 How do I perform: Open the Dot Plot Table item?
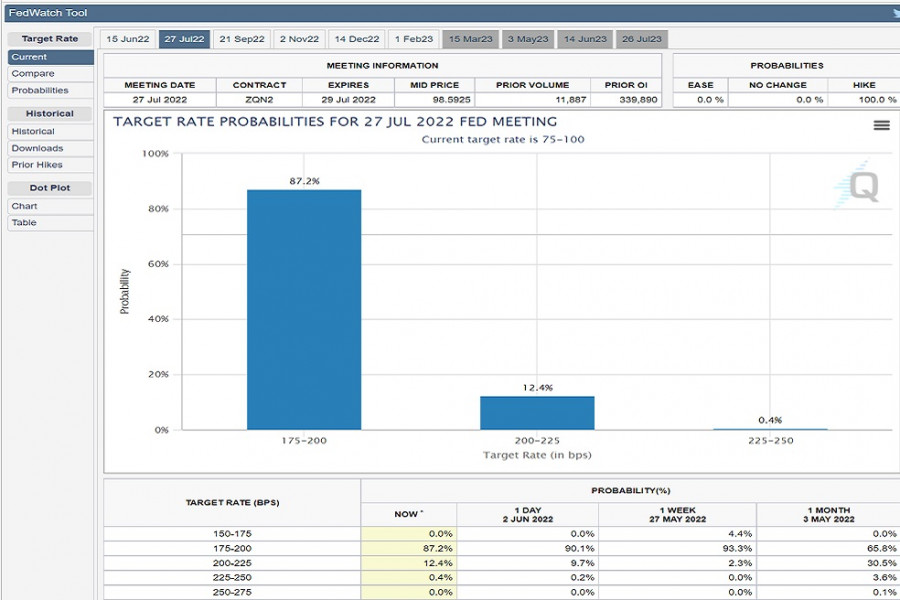(51, 223)
